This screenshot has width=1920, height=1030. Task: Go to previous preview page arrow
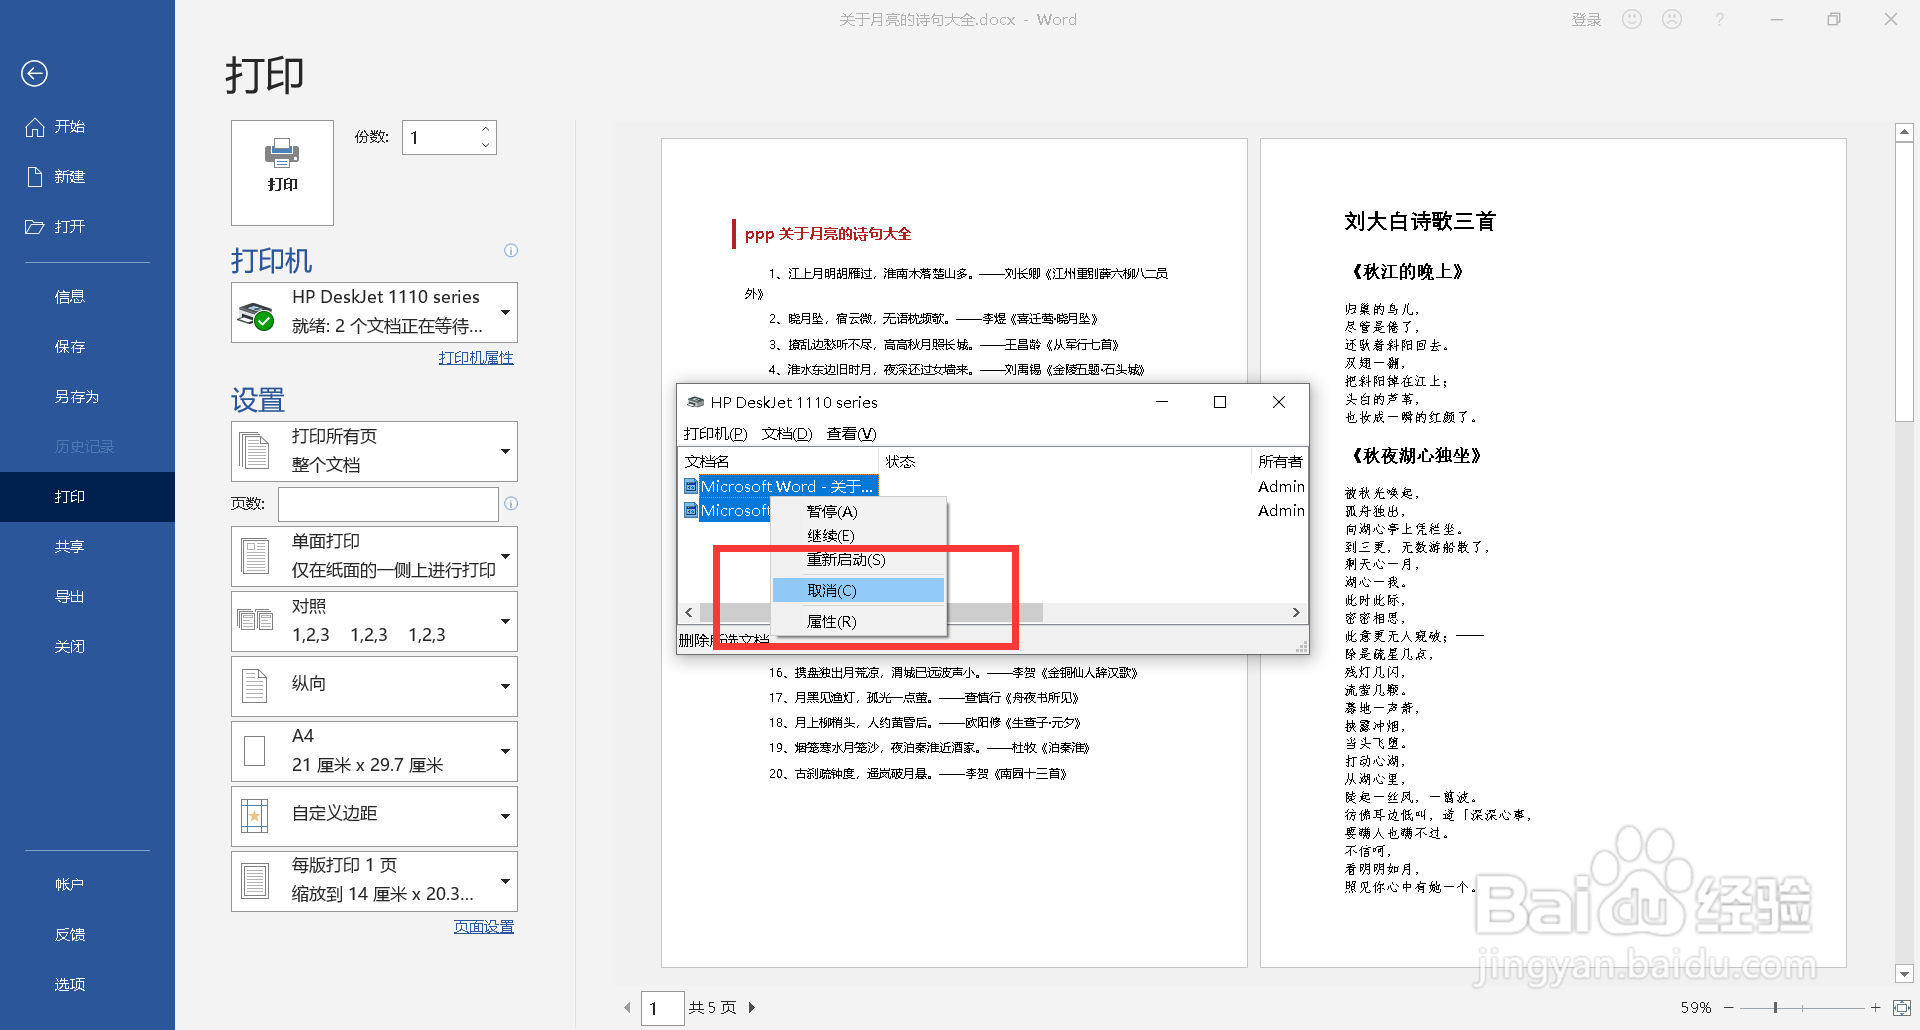[627, 1007]
